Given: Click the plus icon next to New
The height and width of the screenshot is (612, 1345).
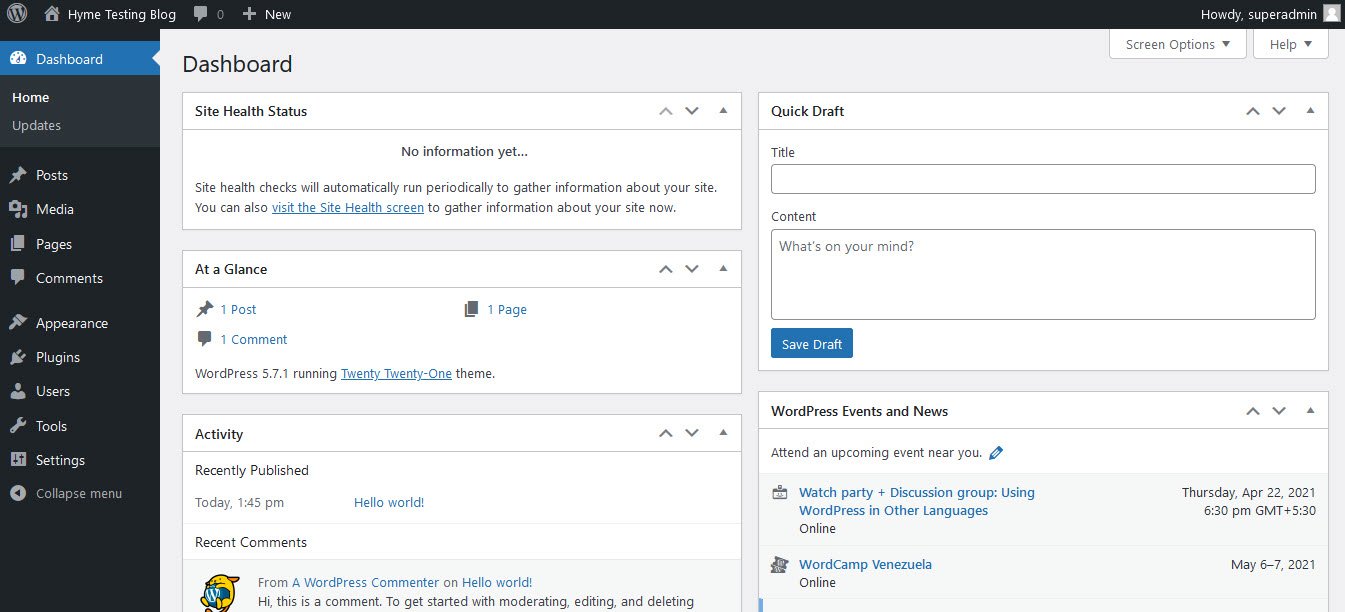Looking at the screenshot, I should 249,14.
